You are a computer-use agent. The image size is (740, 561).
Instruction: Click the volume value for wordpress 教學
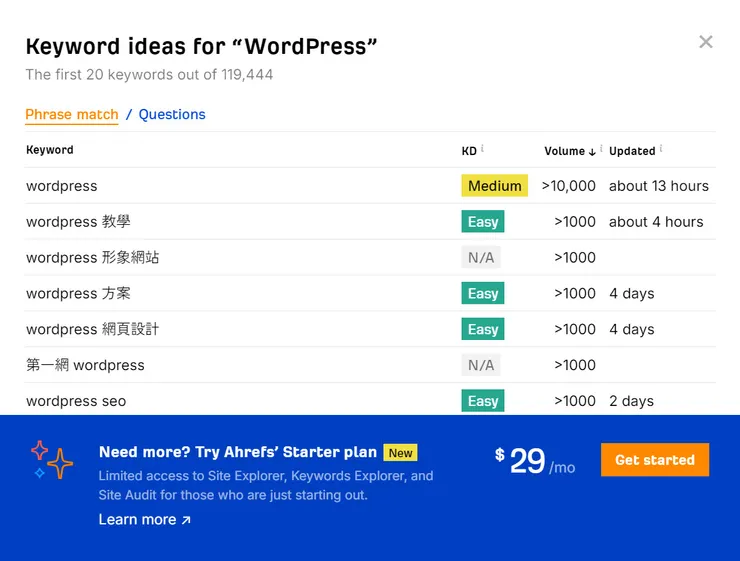pyautogui.click(x=575, y=222)
